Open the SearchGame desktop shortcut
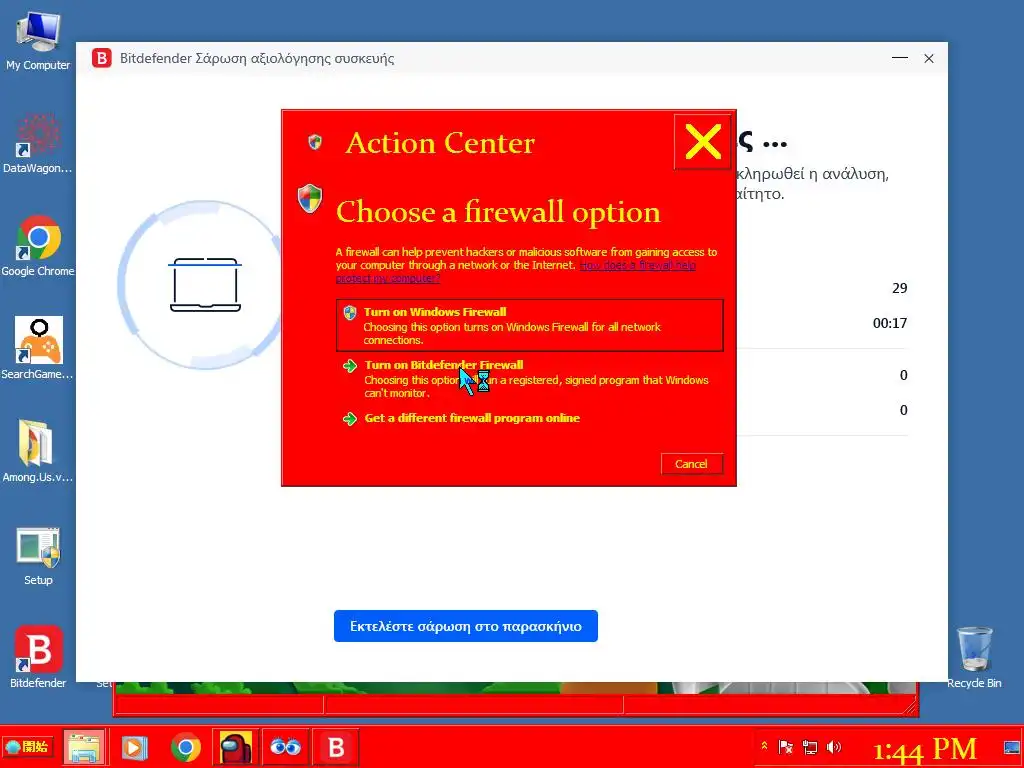Image resolution: width=1024 pixels, height=768 pixels. point(38,349)
